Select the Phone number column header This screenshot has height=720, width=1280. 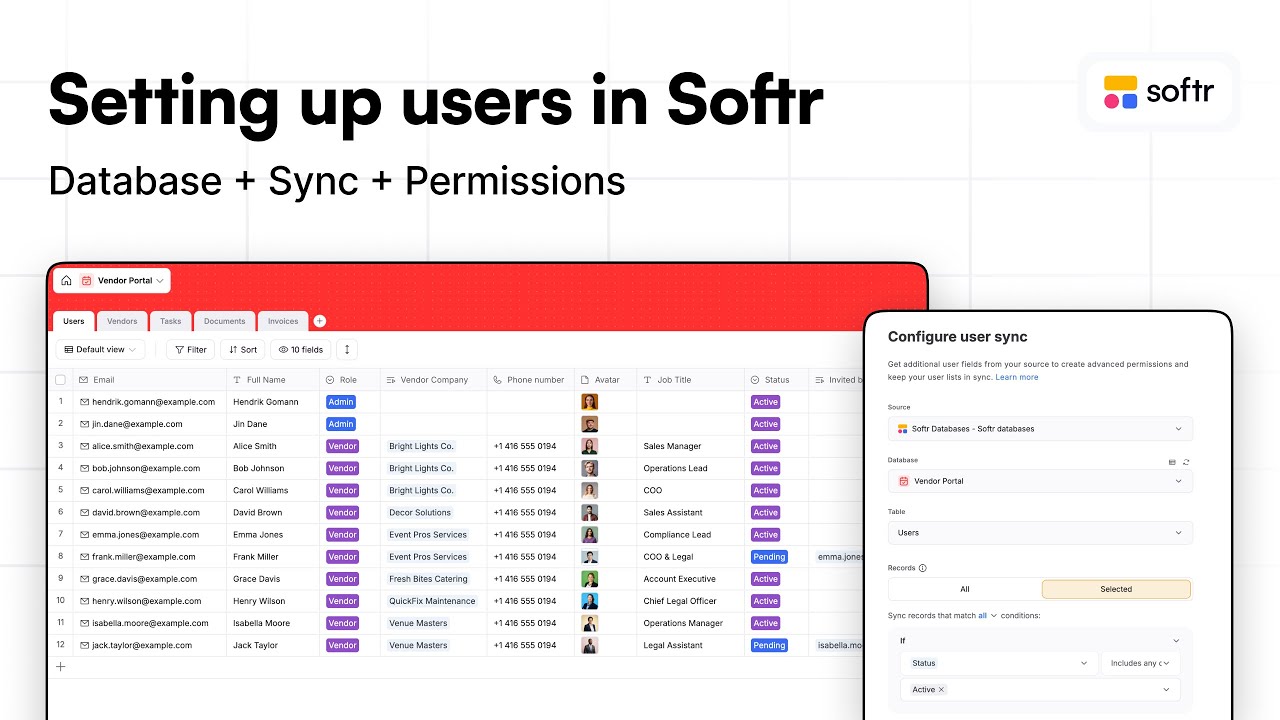coord(530,380)
